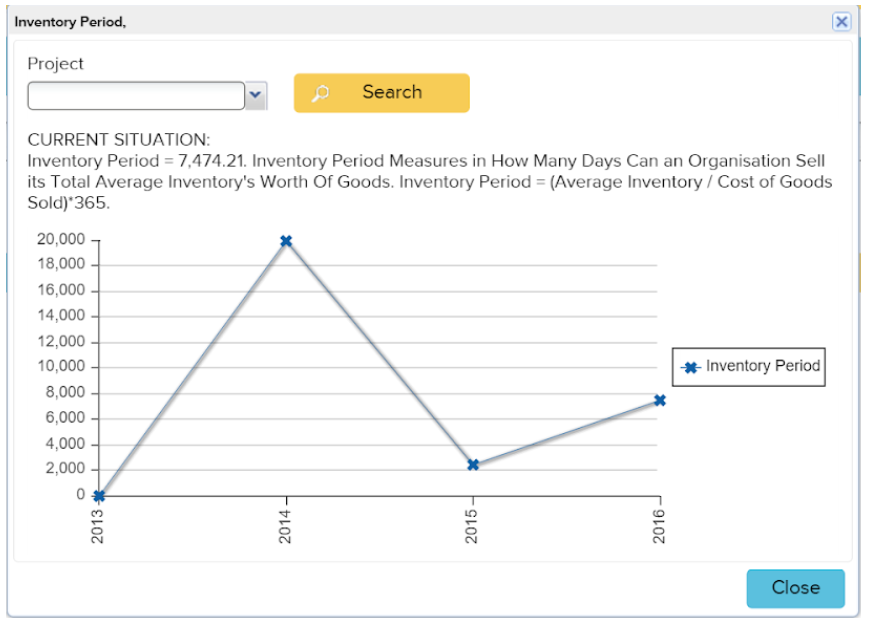Screen dimensions: 869x627
Task: Click the Project field dropdown chevron
Action: pos(257,95)
